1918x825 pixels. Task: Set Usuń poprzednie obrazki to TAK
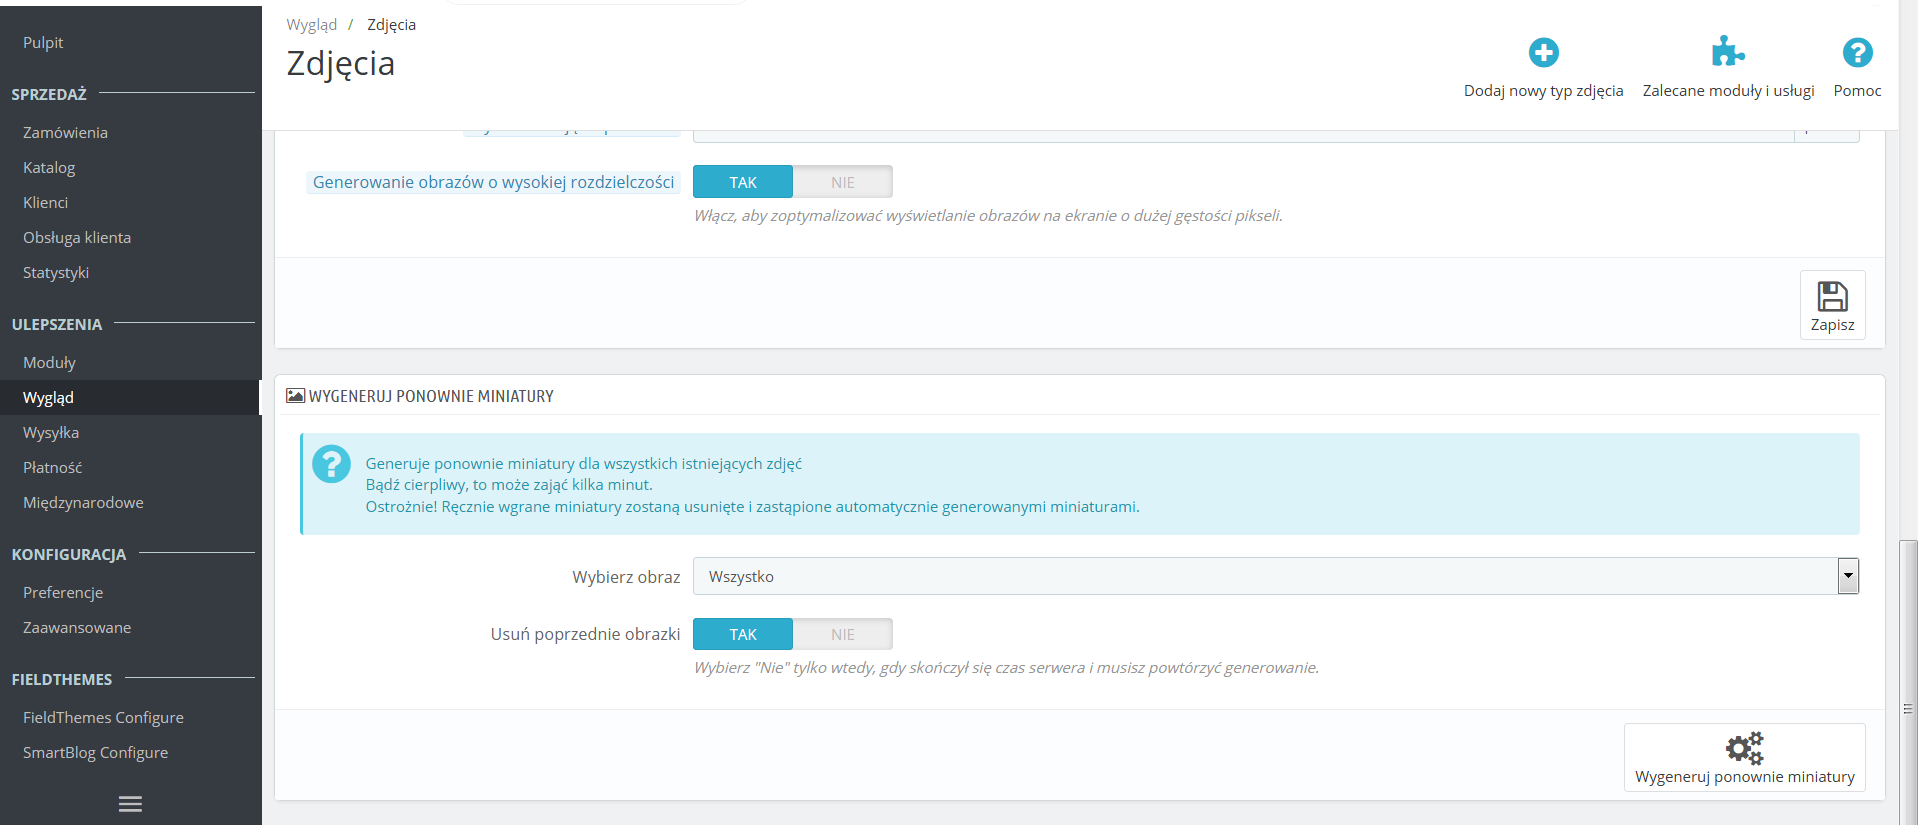[743, 634]
